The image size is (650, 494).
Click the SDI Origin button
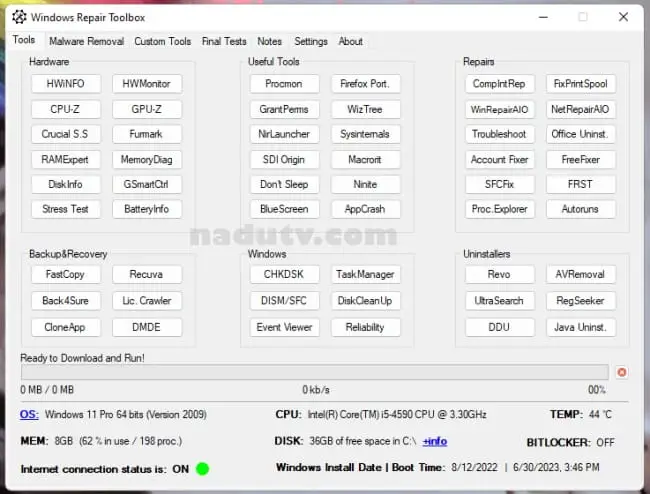[x=284, y=160]
